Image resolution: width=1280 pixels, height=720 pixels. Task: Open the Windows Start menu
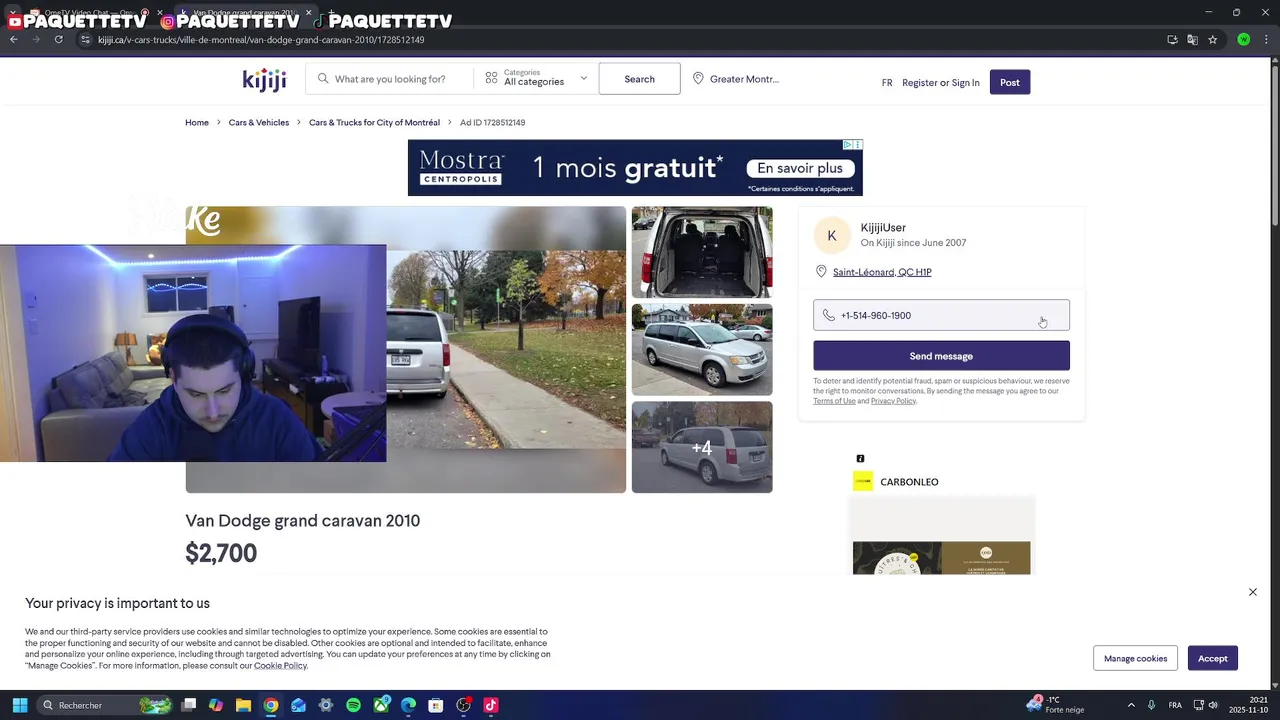point(19,705)
